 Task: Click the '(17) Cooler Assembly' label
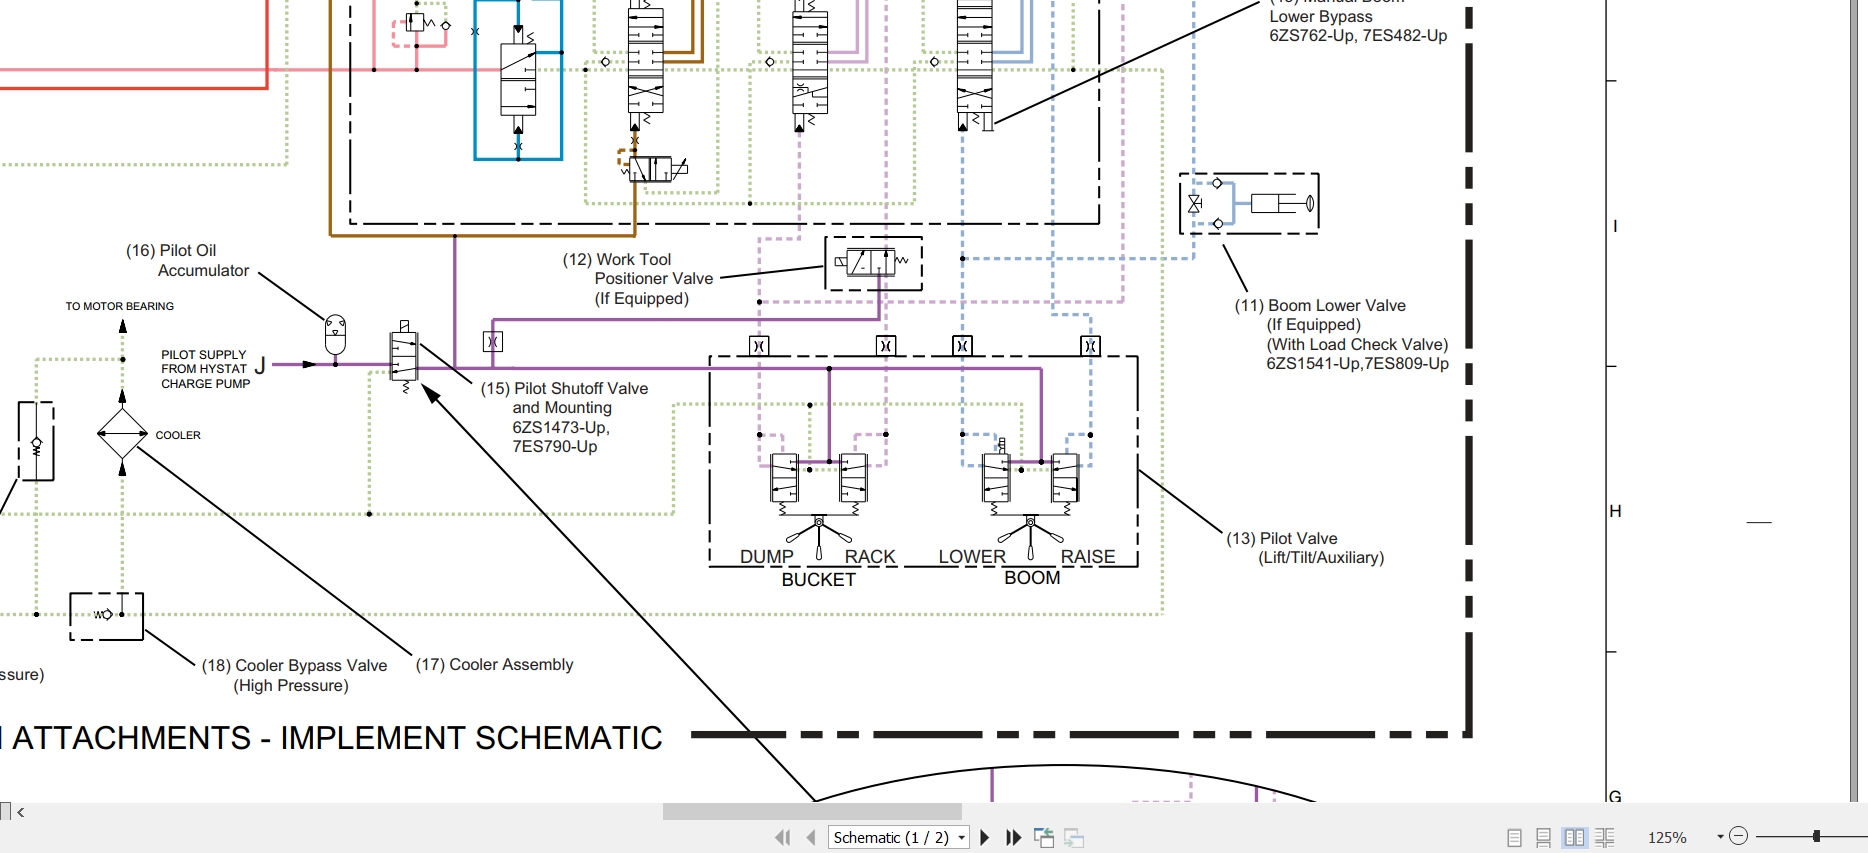pos(494,664)
